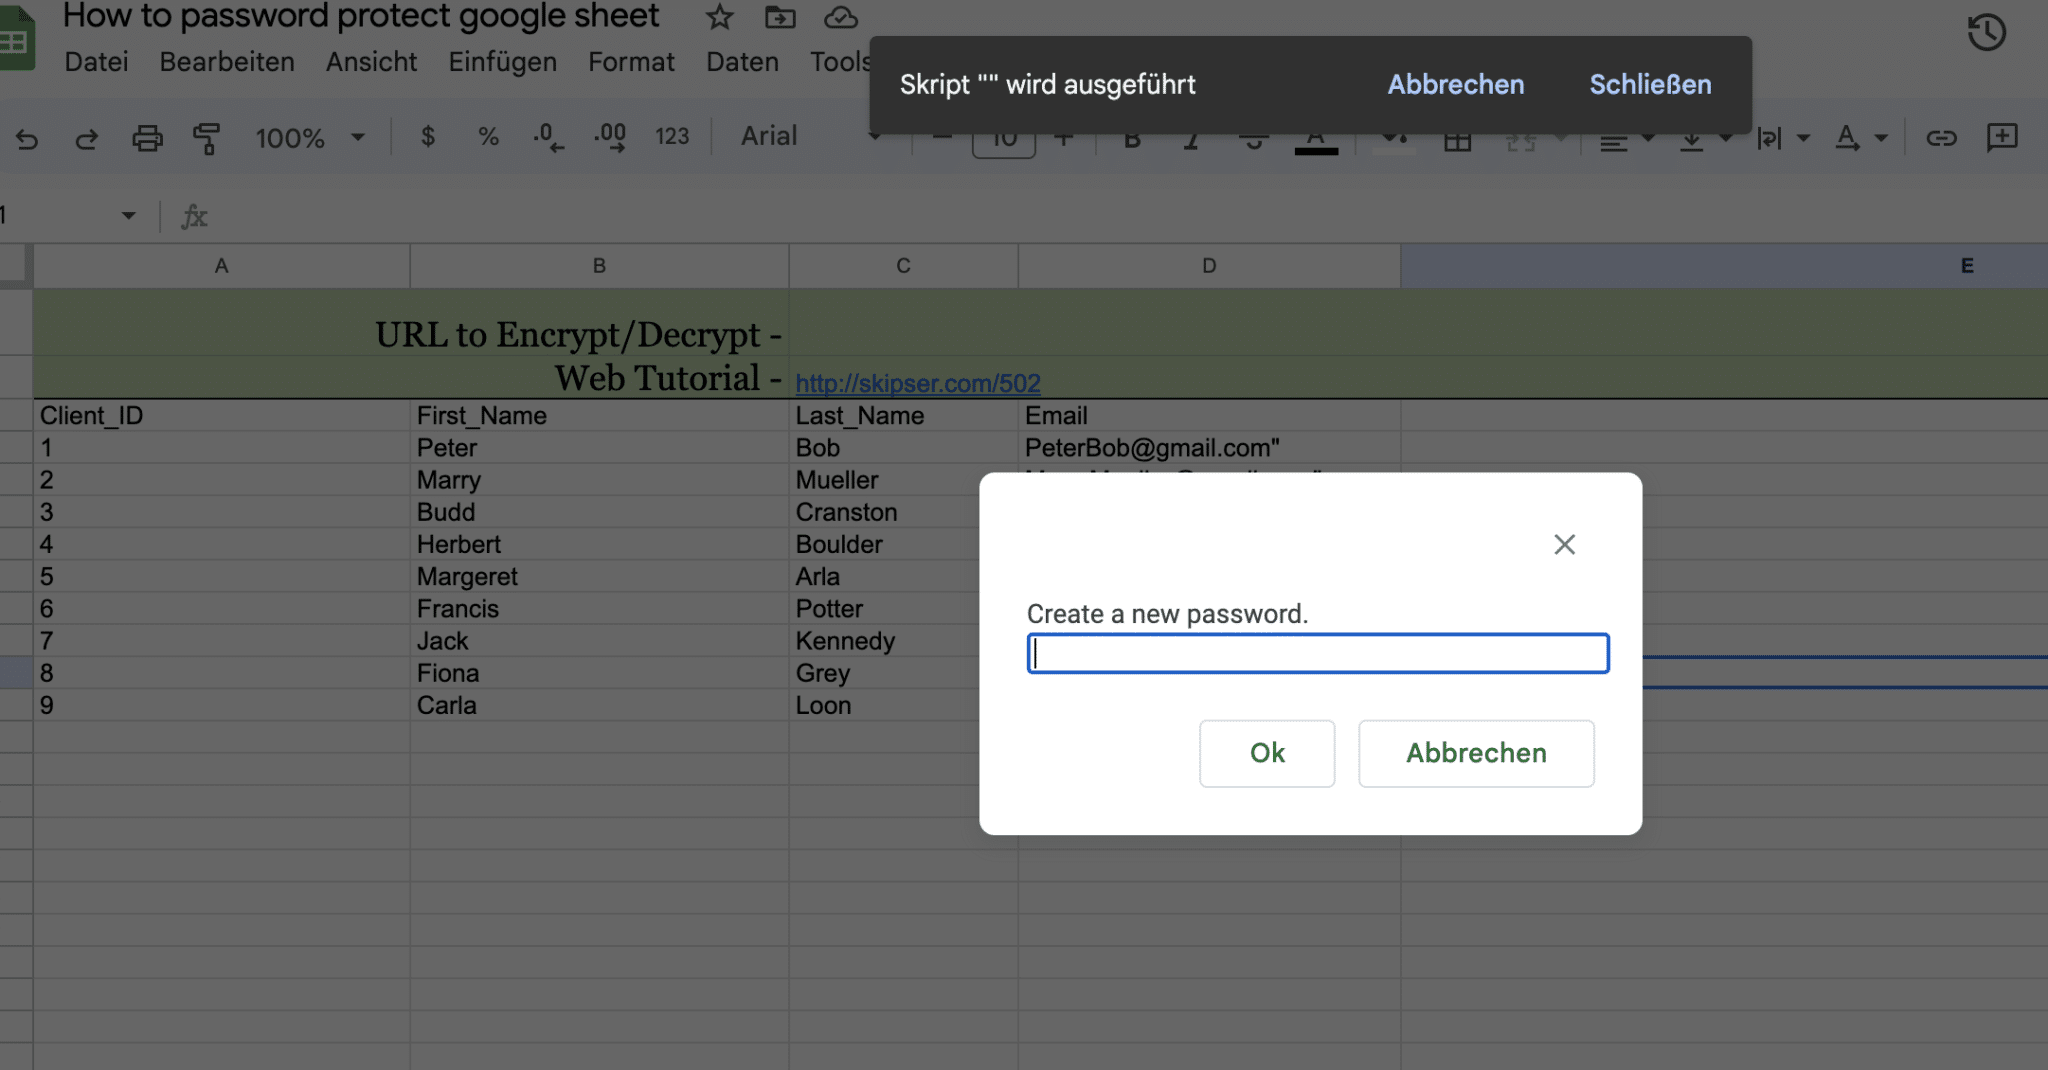Open the 100% zoom dropdown
Image resolution: width=2048 pixels, height=1070 pixels.
coord(310,138)
